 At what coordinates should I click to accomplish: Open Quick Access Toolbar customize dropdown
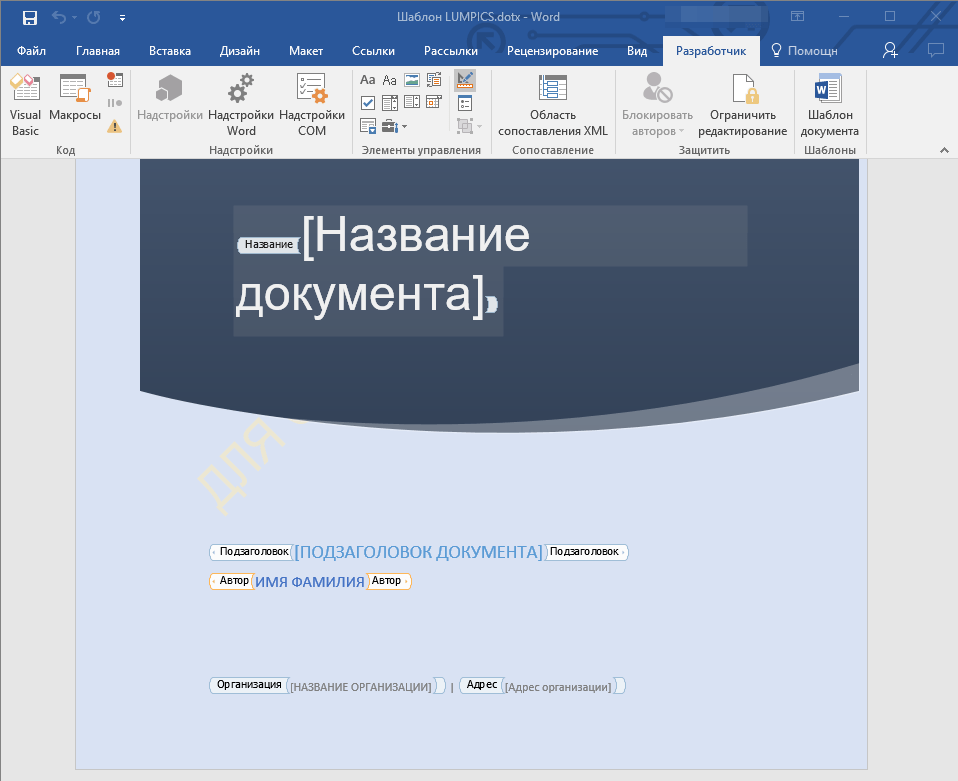[x=122, y=17]
